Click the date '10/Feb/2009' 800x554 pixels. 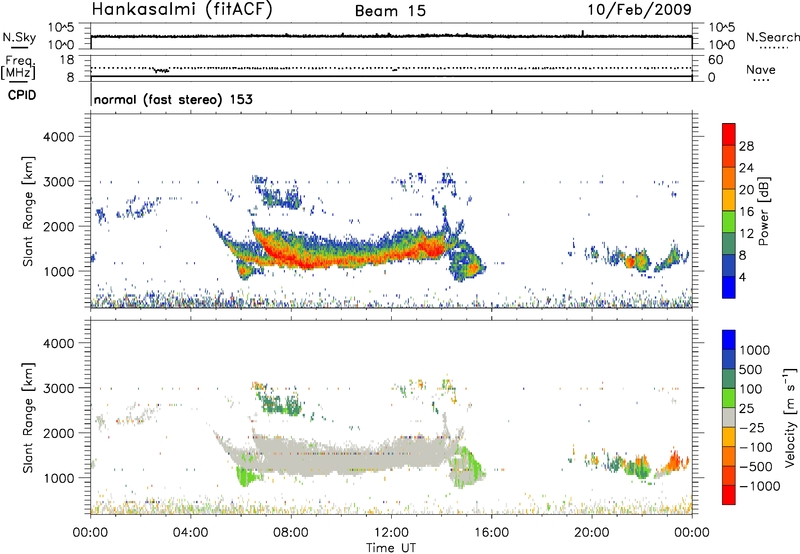[x=640, y=9]
